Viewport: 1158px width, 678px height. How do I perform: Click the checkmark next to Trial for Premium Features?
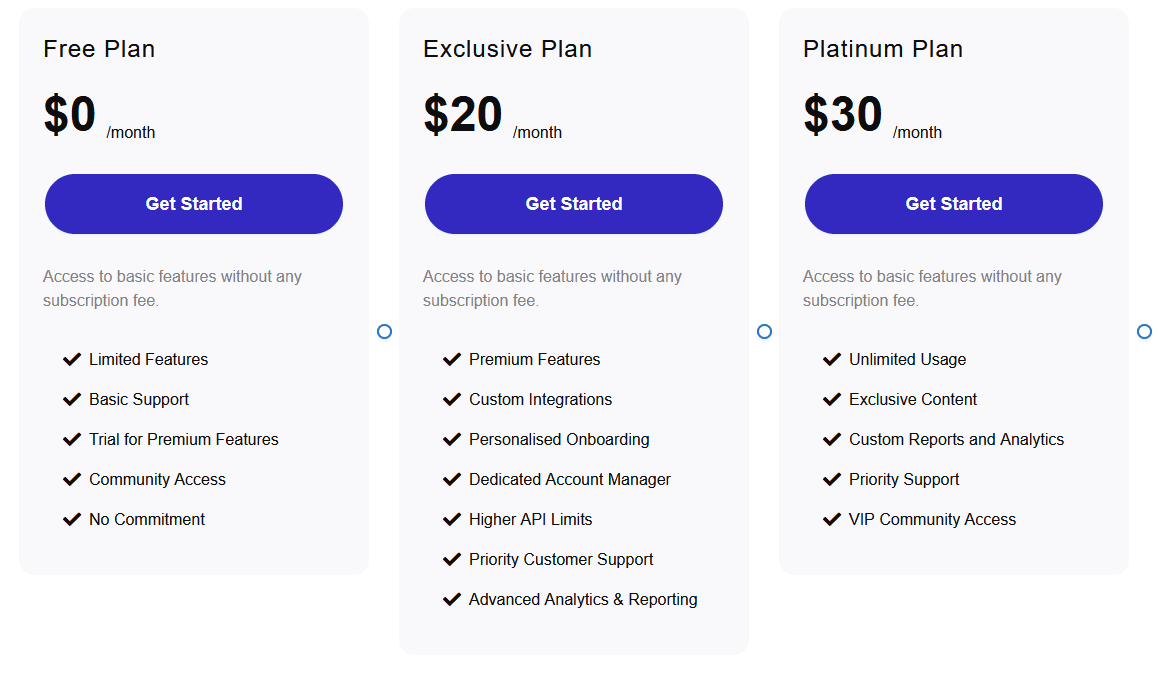coord(72,439)
